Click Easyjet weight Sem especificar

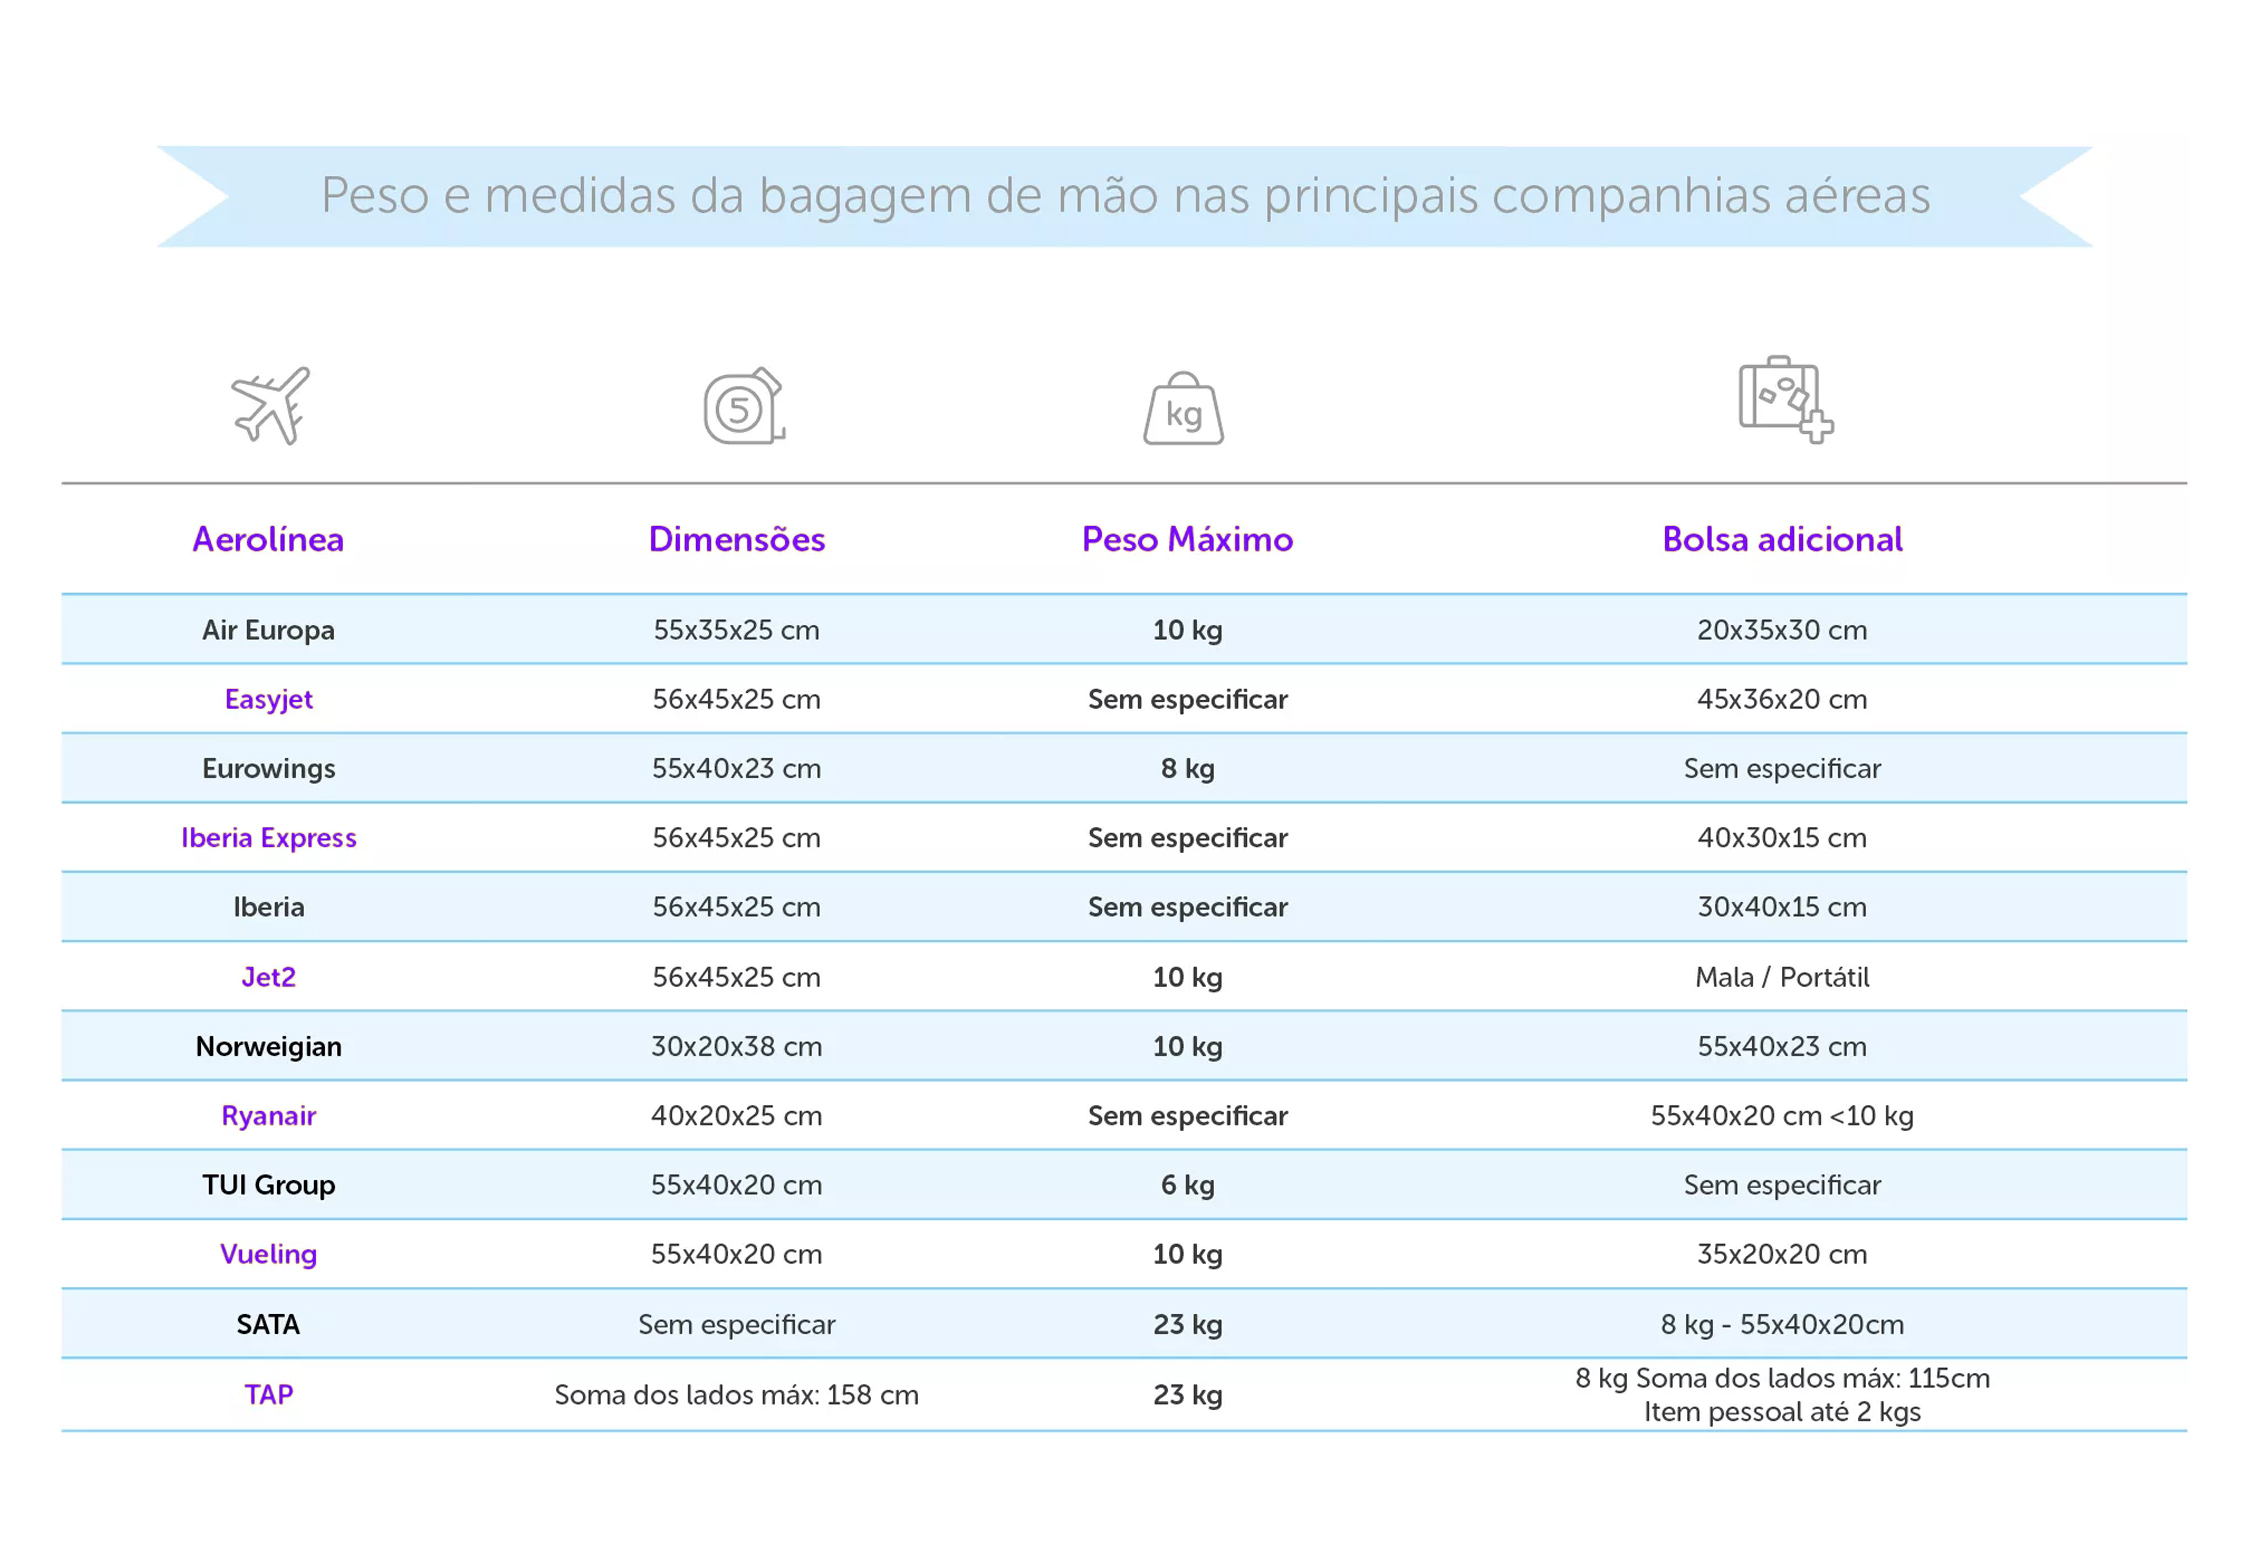(x=1188, y=699)
